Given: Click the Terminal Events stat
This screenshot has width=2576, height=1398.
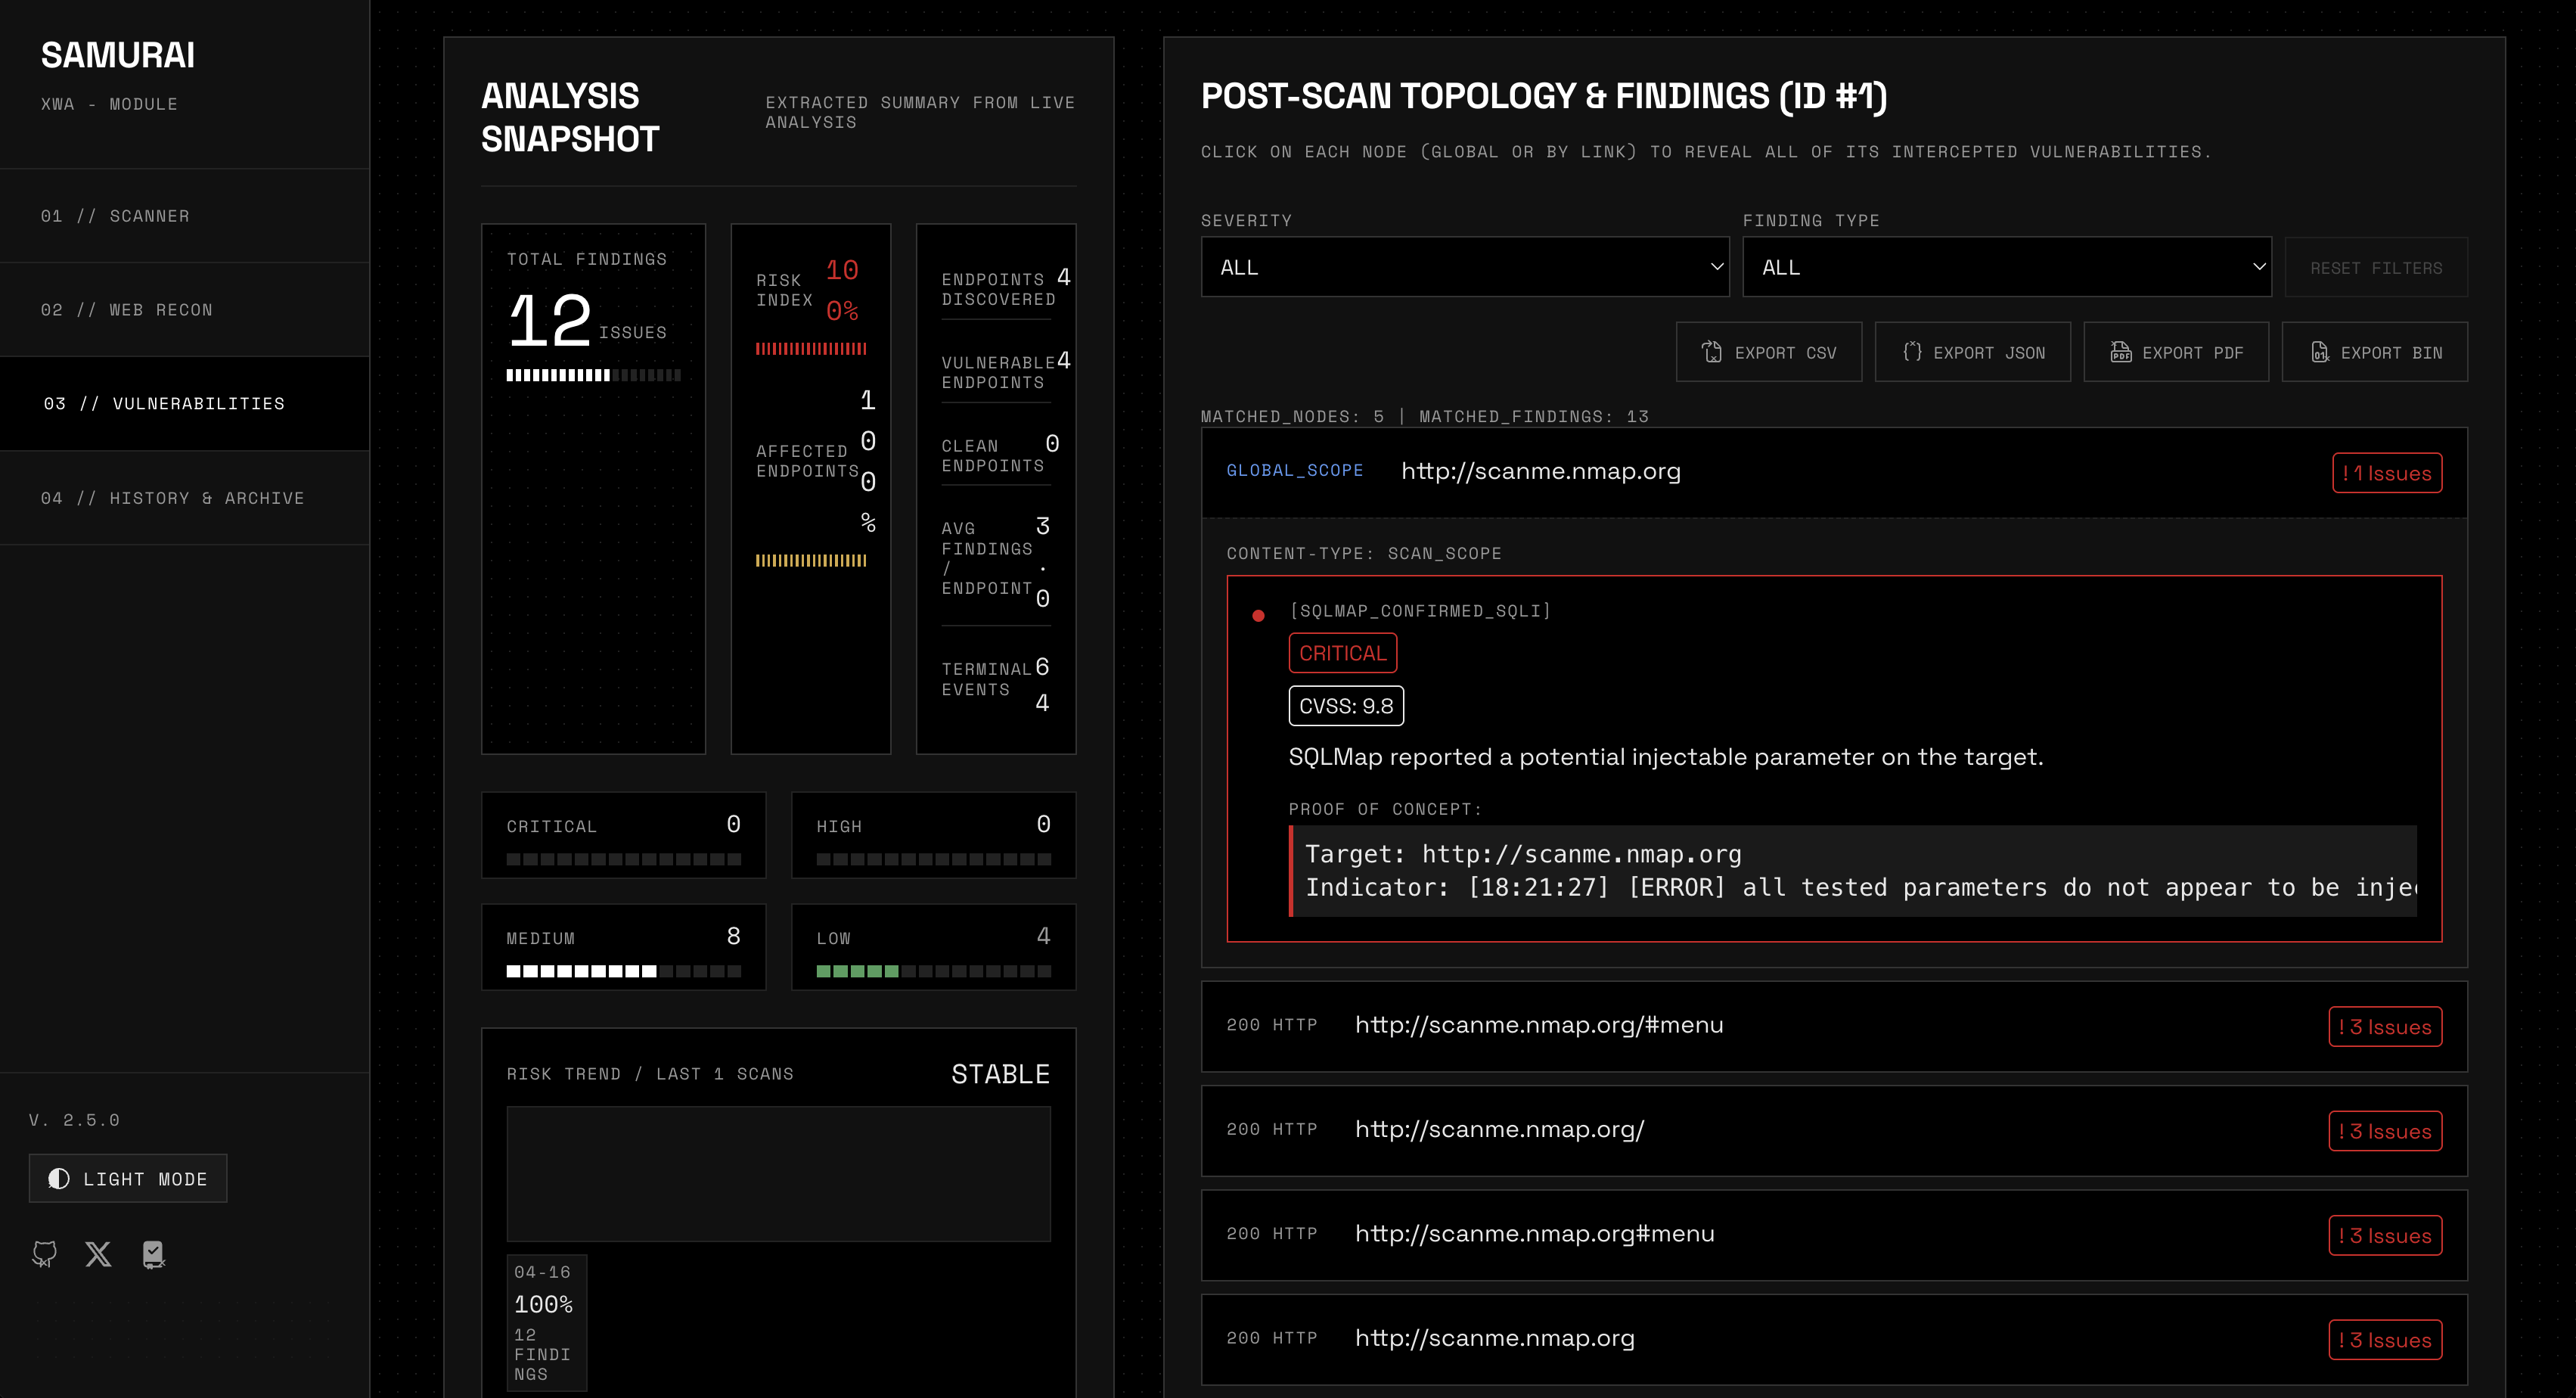Looking at the screenshot, I should tap(996, 684).
